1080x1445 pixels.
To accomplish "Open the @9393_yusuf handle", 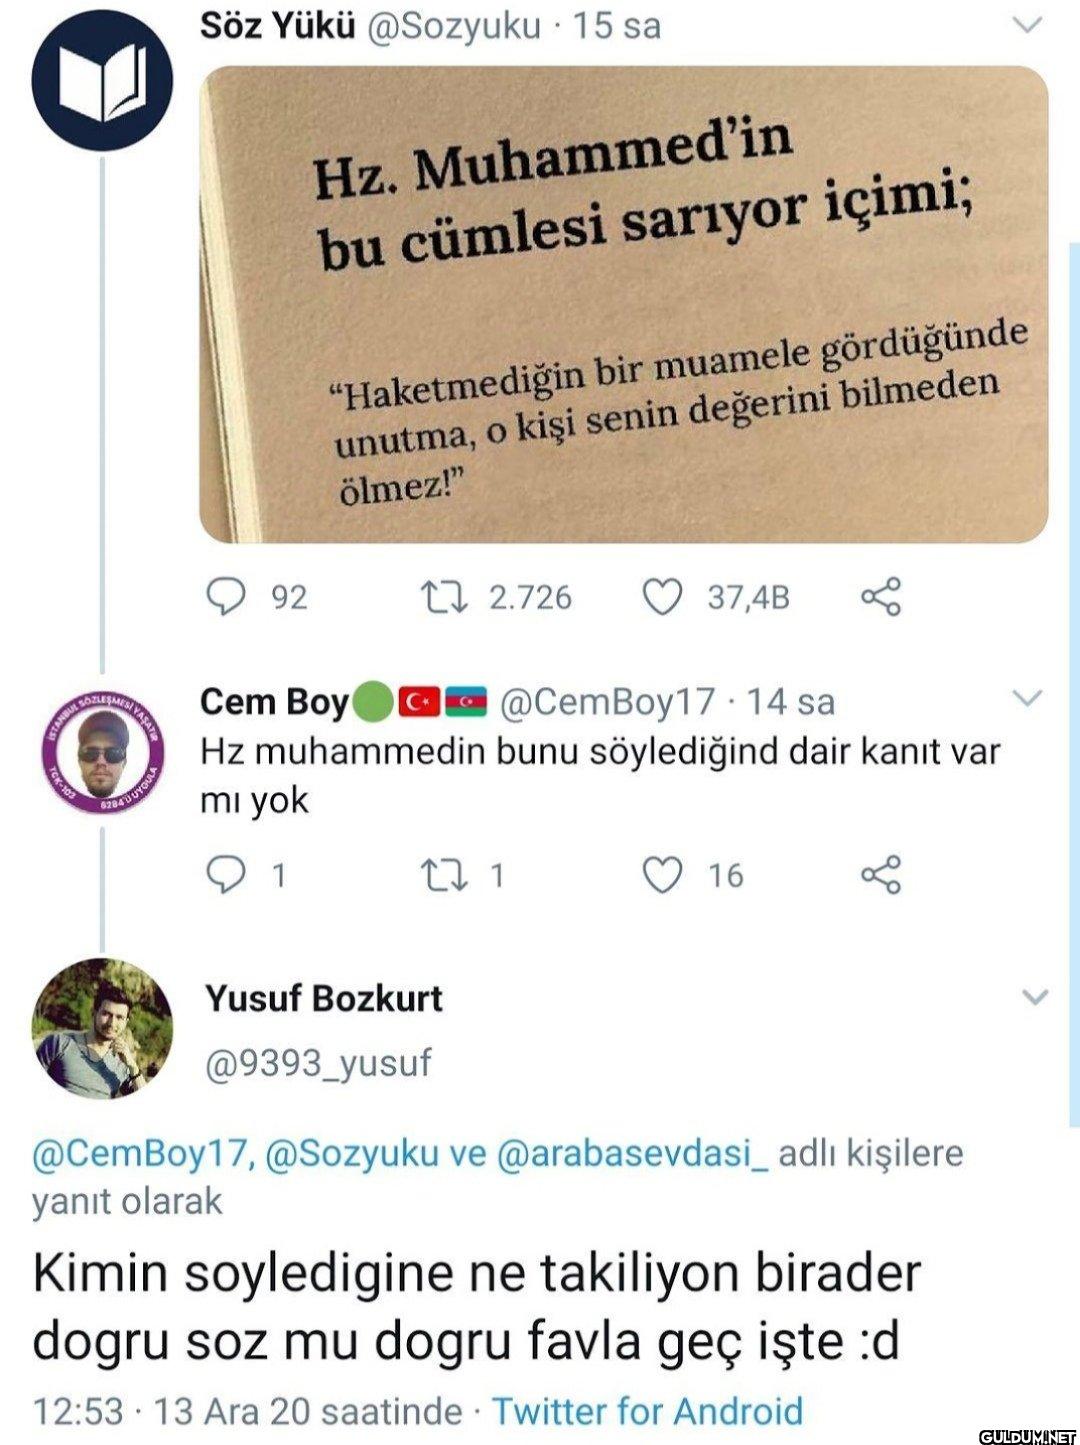I will point(318,1062).
